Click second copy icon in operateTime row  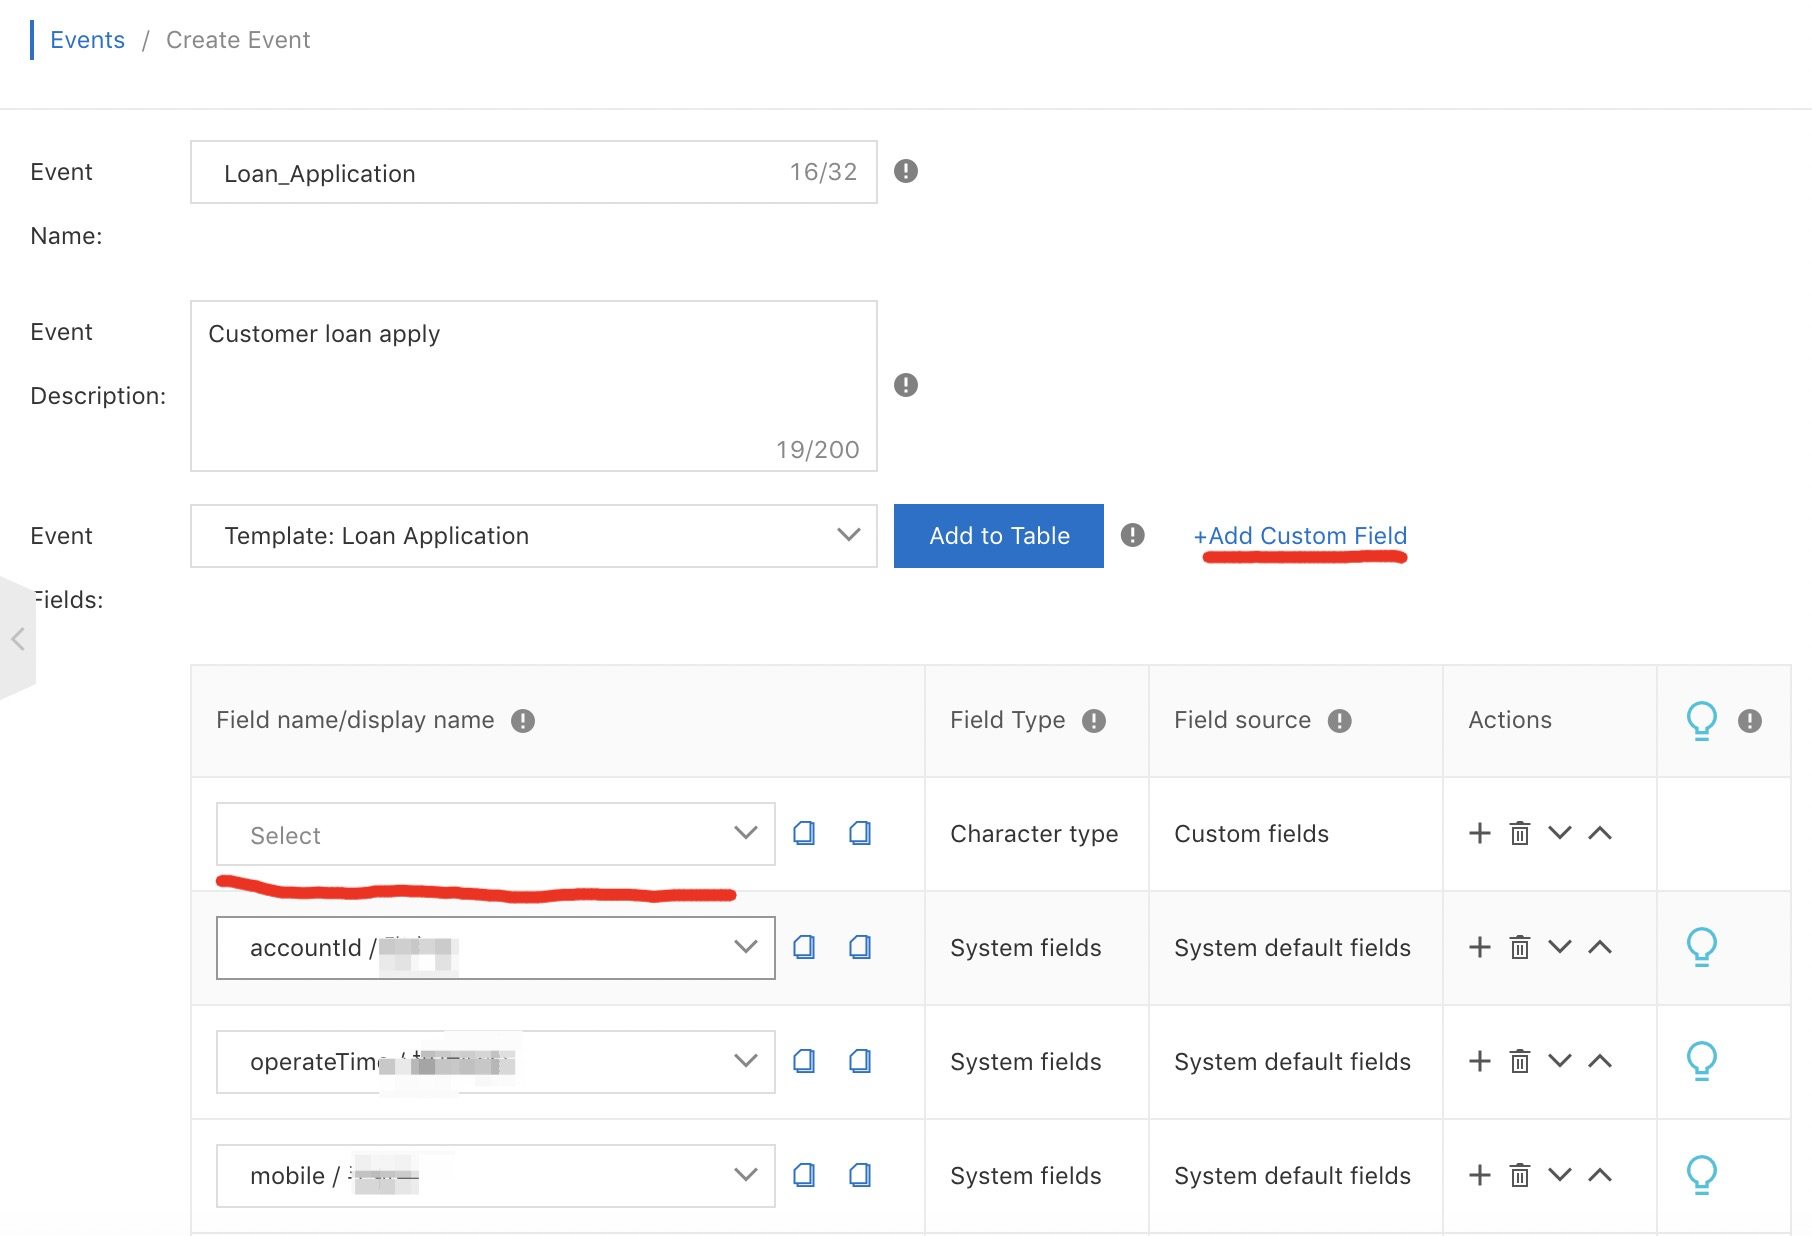pyautogui.click(x=860, y=1061)
